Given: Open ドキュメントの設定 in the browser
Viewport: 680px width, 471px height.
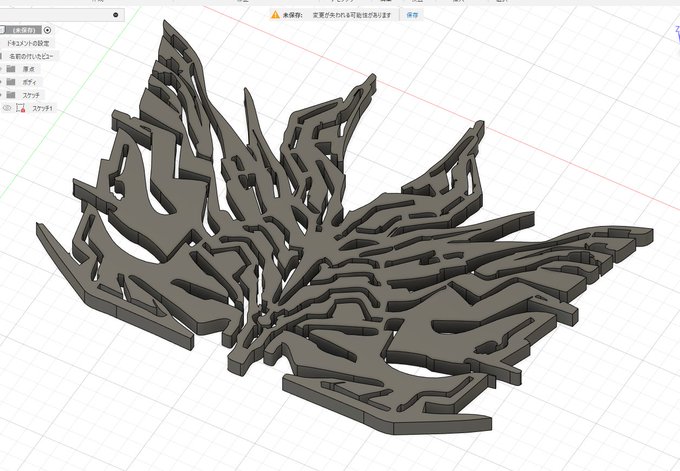Looking at the screenshot, I should [x=28, y=43].
